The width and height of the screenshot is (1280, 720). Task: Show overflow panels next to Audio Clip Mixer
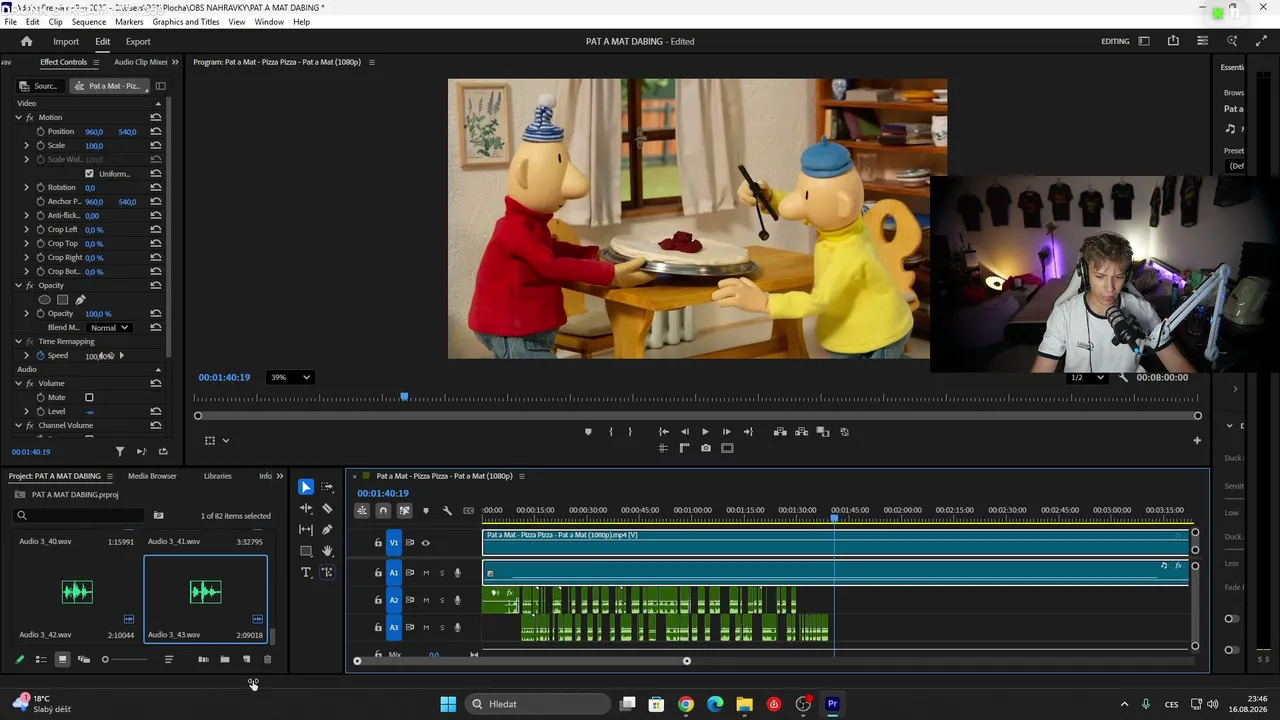pyautogui.click(x=175, y=62)
